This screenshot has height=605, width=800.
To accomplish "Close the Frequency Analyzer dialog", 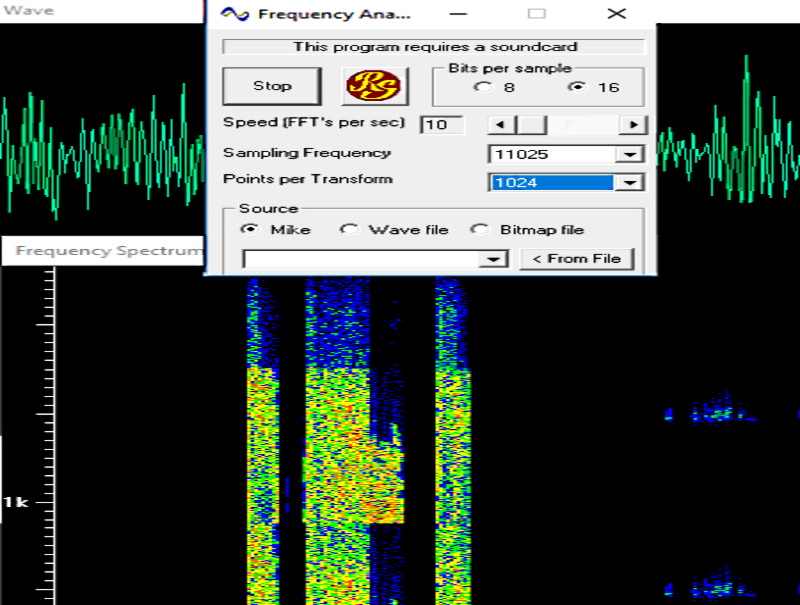I will pos(617,14).
